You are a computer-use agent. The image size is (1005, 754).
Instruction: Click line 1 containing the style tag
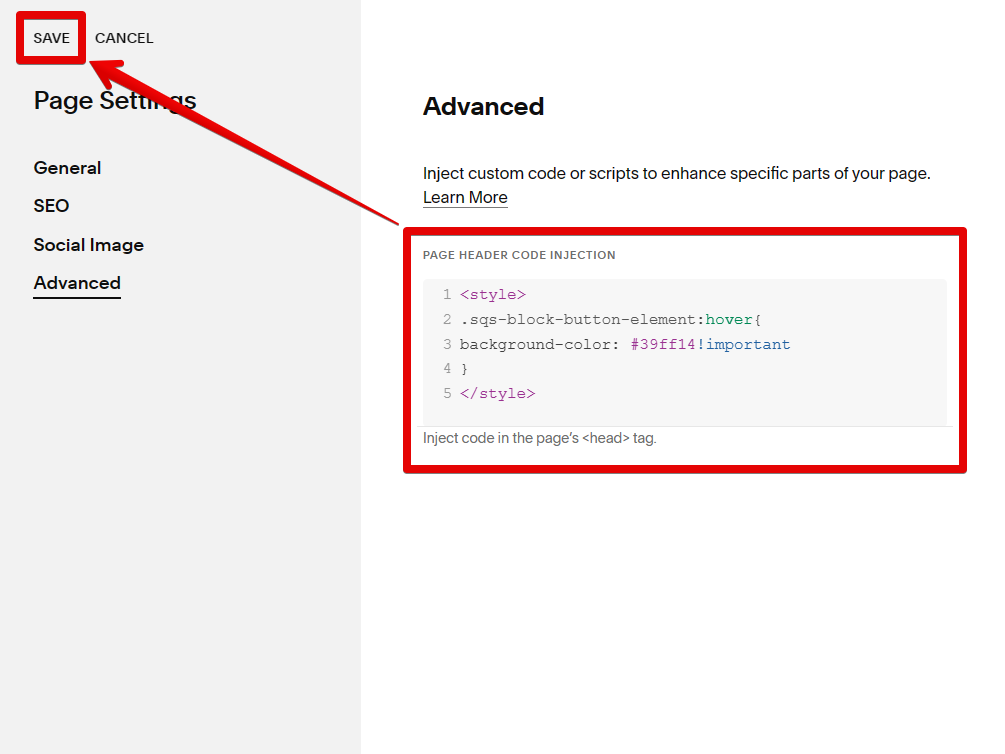tap(493, 294)
